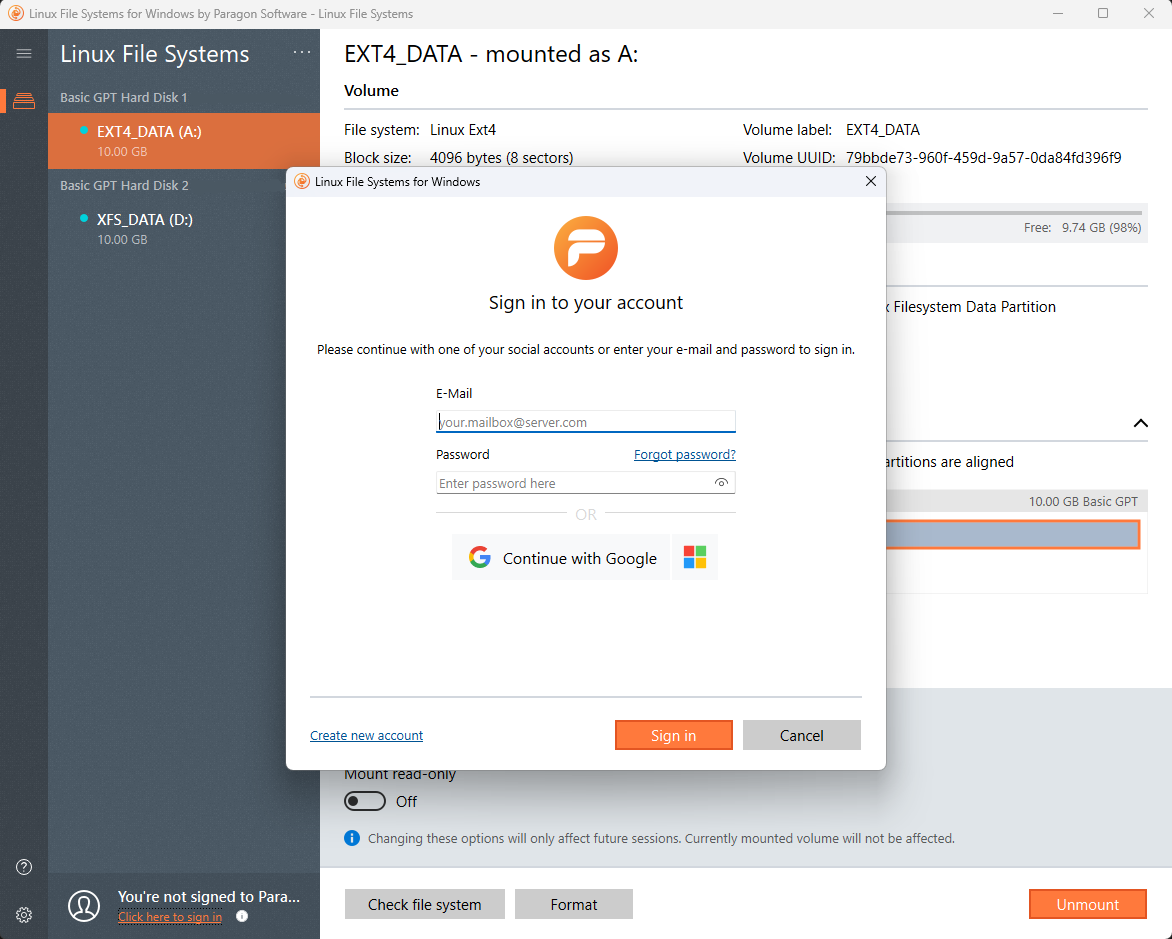Open settings gear icon in sidebar
This screenshot has width=1172, height=939.
[x=24, y=915]
